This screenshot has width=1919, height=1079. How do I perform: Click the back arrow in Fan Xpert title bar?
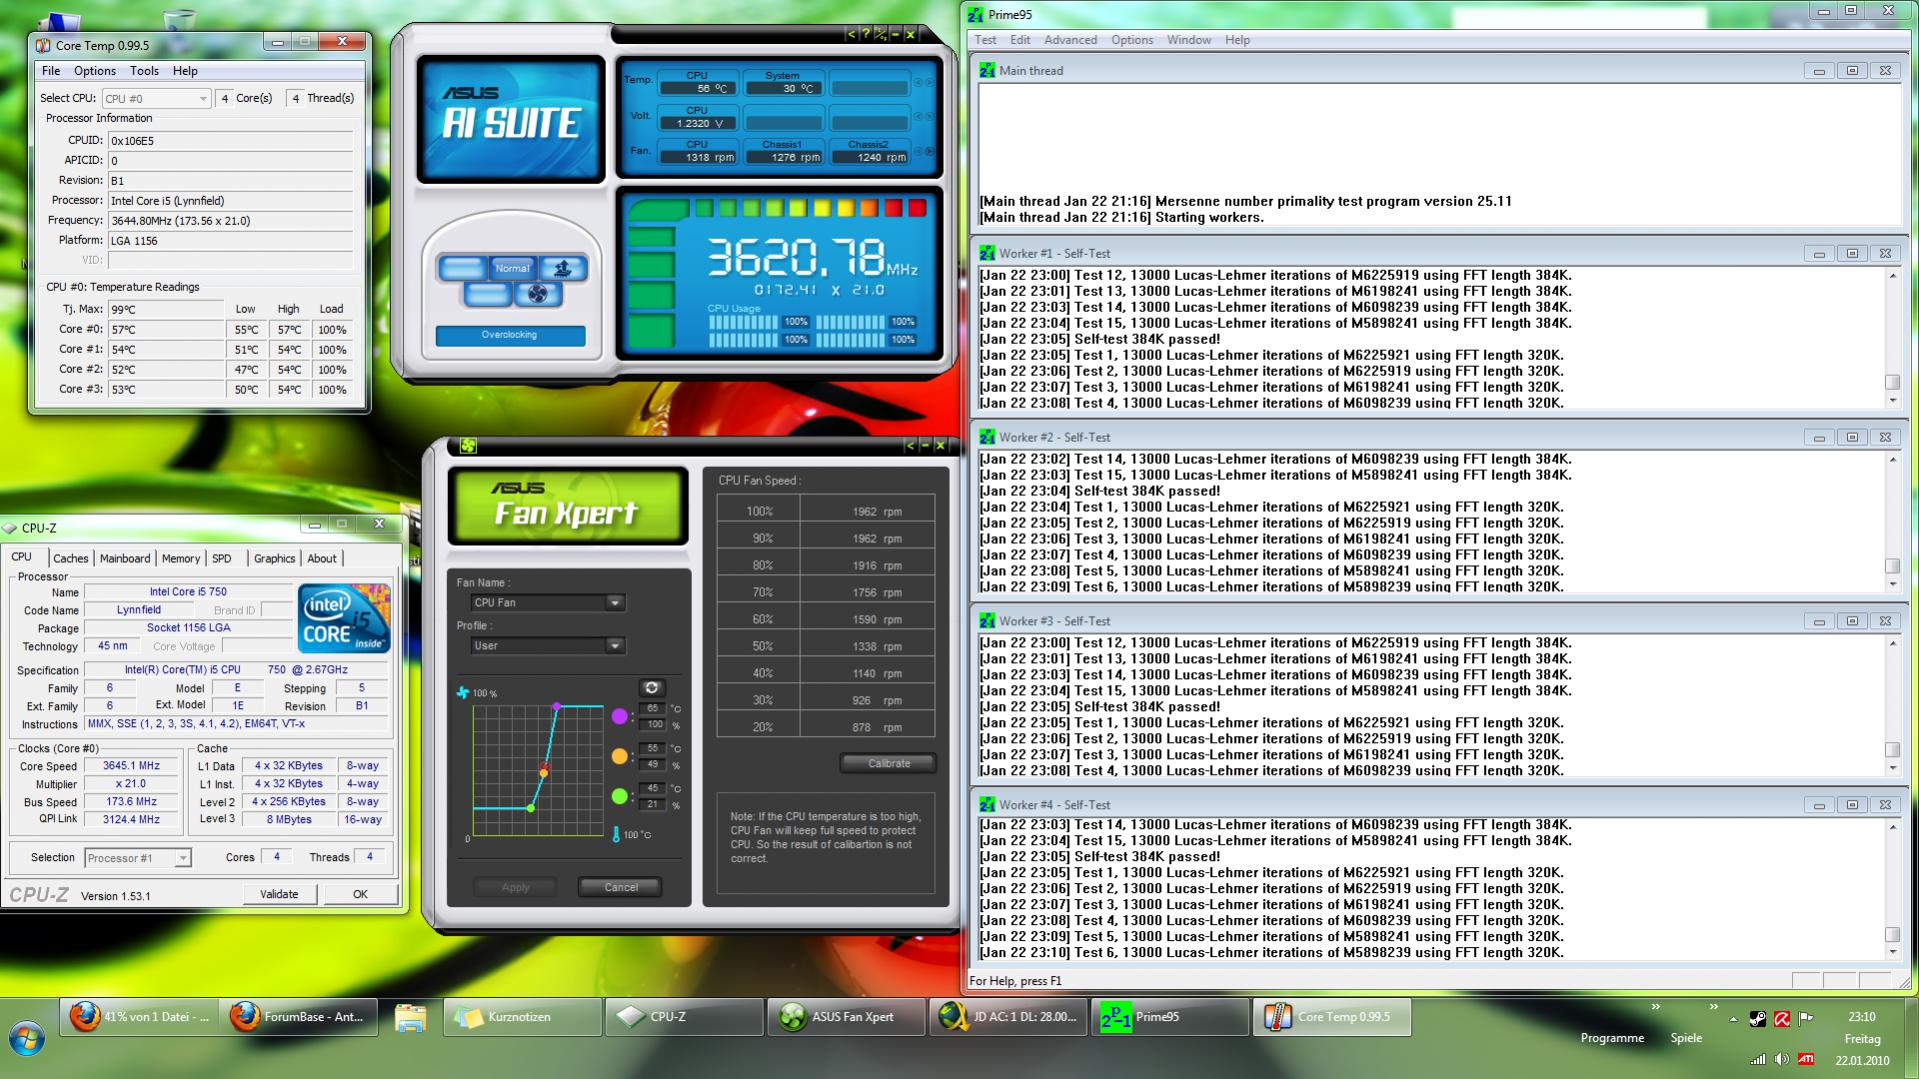[x=910, y=445]
